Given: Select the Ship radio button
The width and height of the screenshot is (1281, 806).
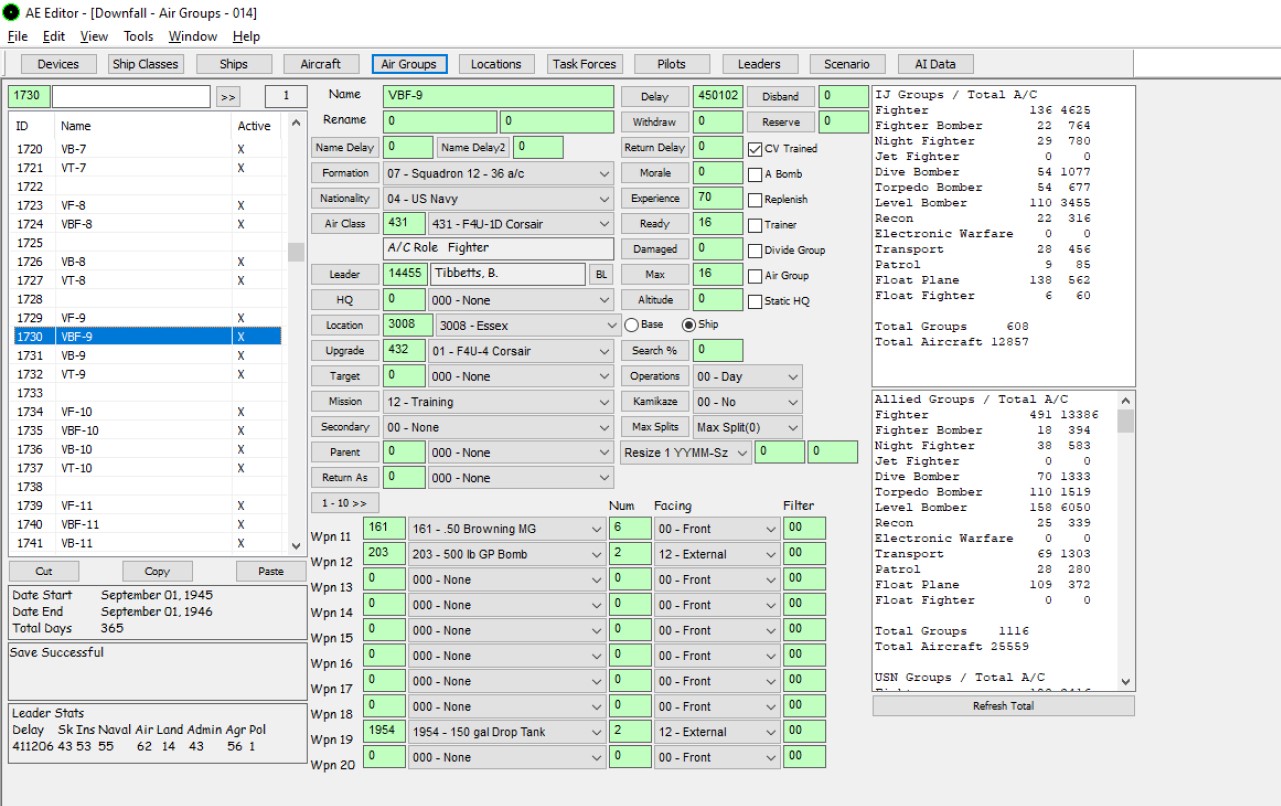Looking at the screenshot, I should (x=688, y=325).
